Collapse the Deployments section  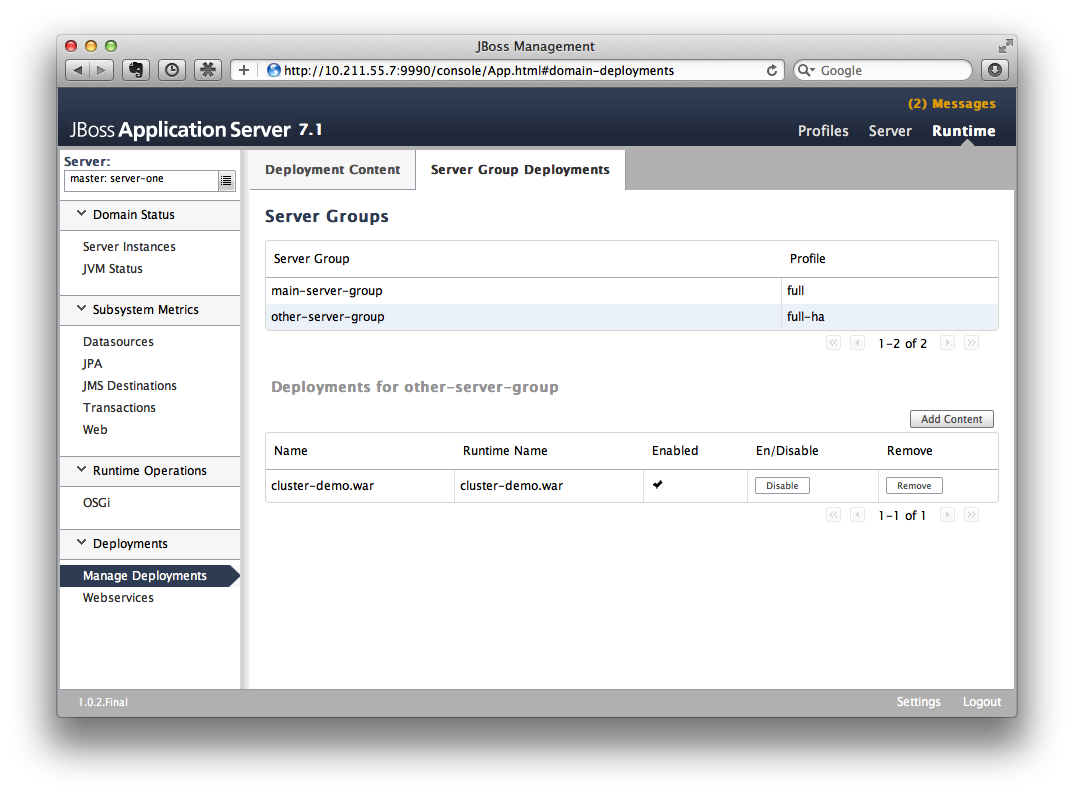(82, 544)
